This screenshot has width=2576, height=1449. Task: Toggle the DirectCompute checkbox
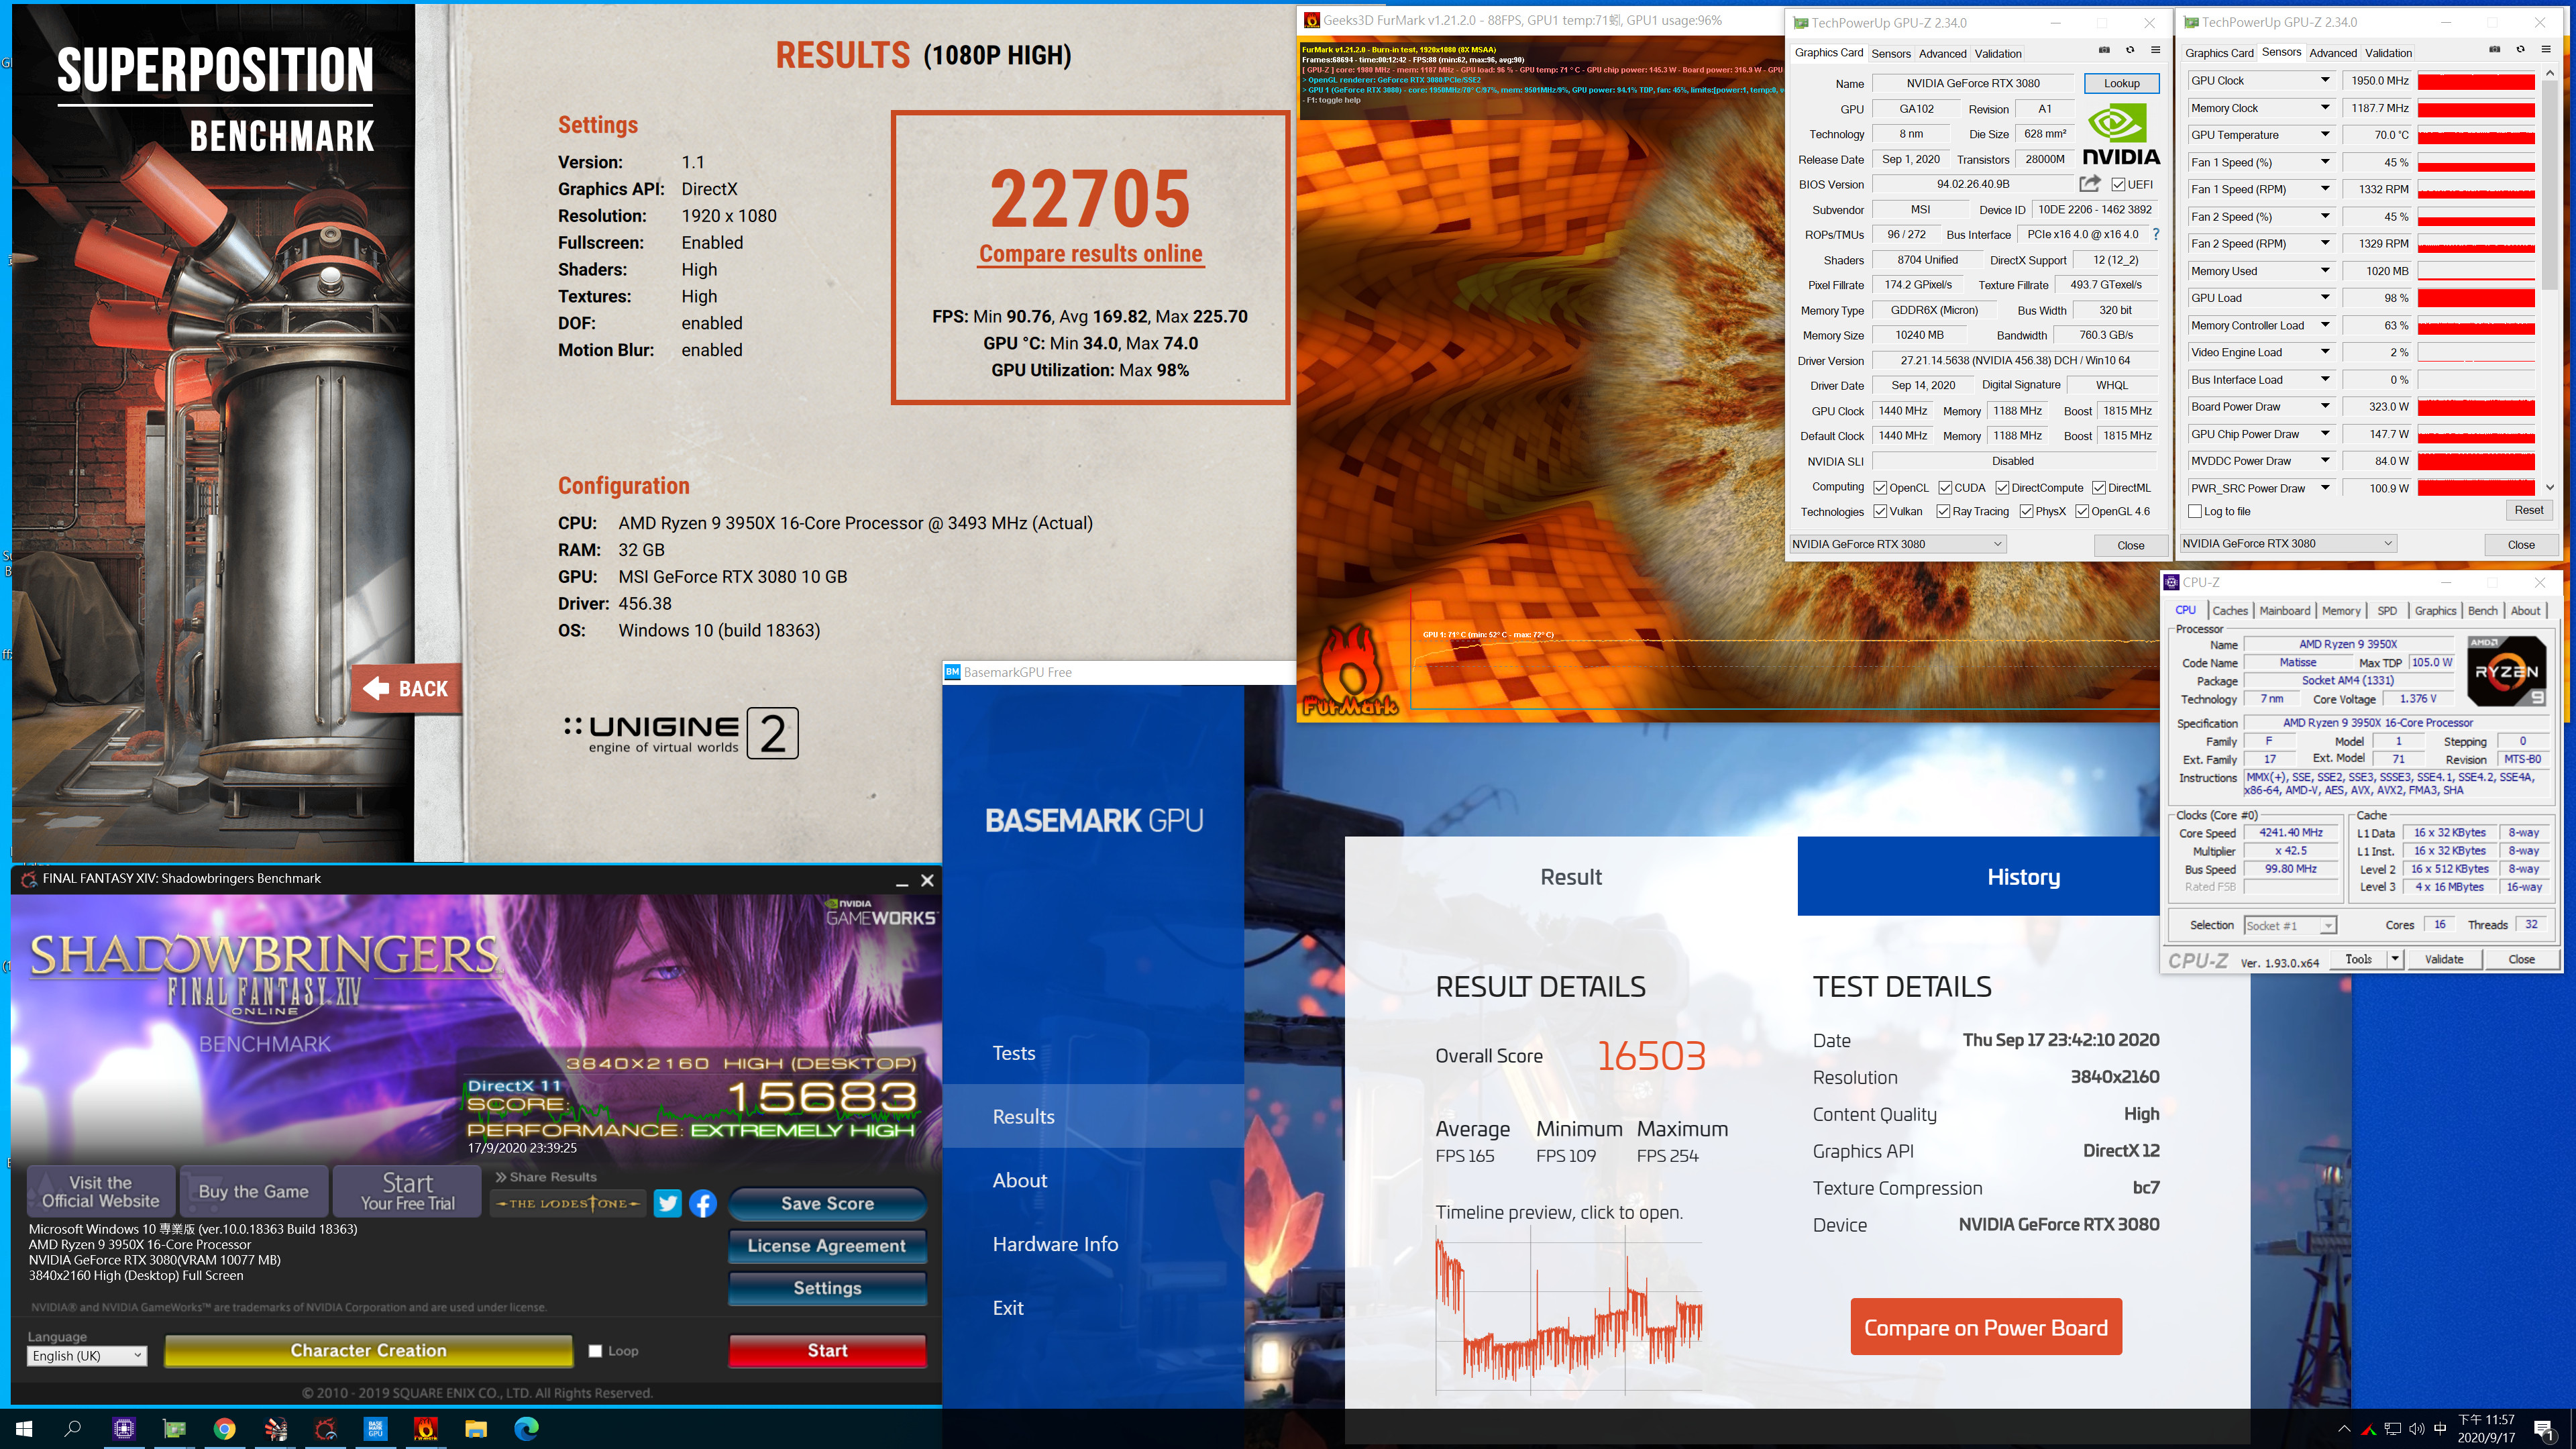[2002, 488]
